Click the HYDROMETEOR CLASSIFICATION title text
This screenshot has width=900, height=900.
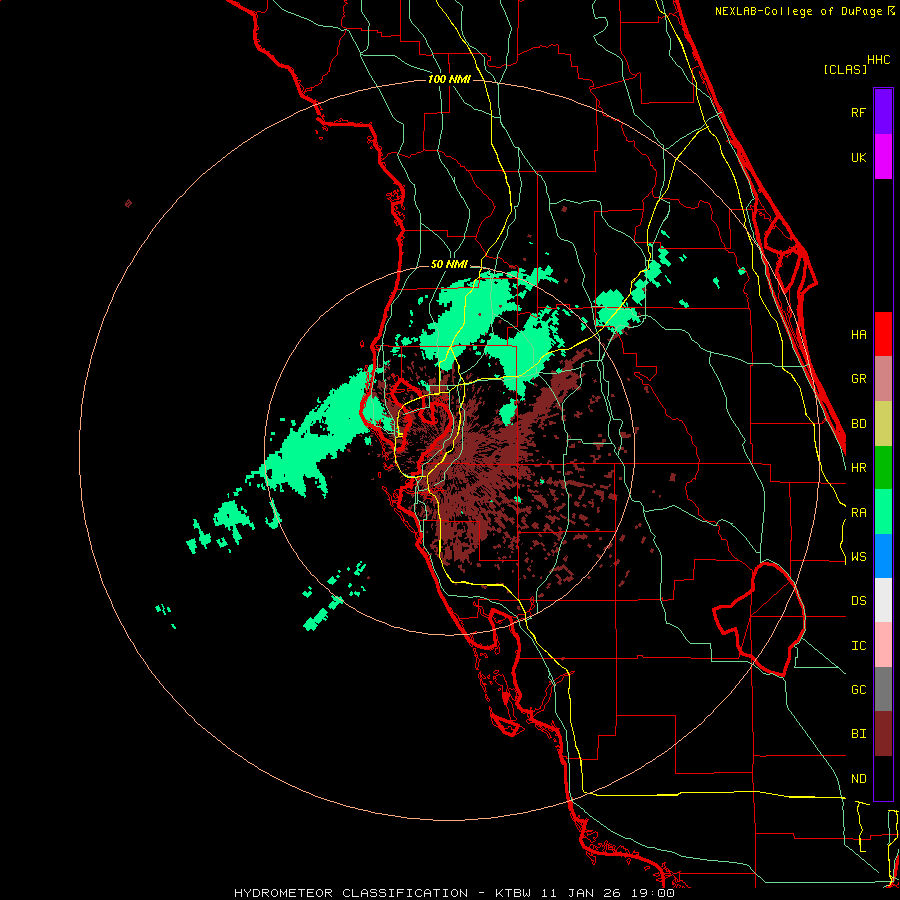pos(351,893)
